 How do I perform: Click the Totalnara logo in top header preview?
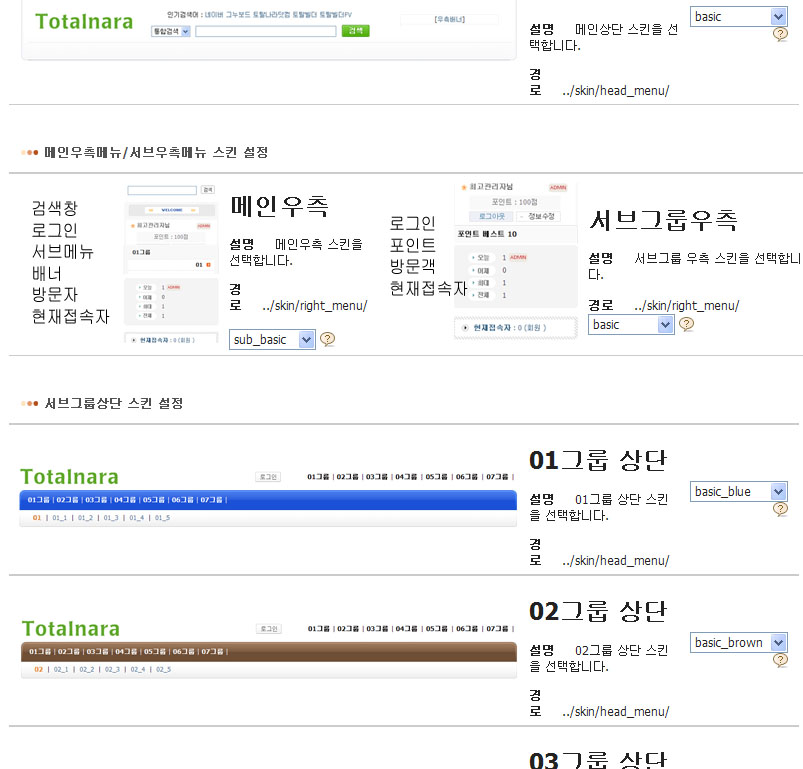84,22
